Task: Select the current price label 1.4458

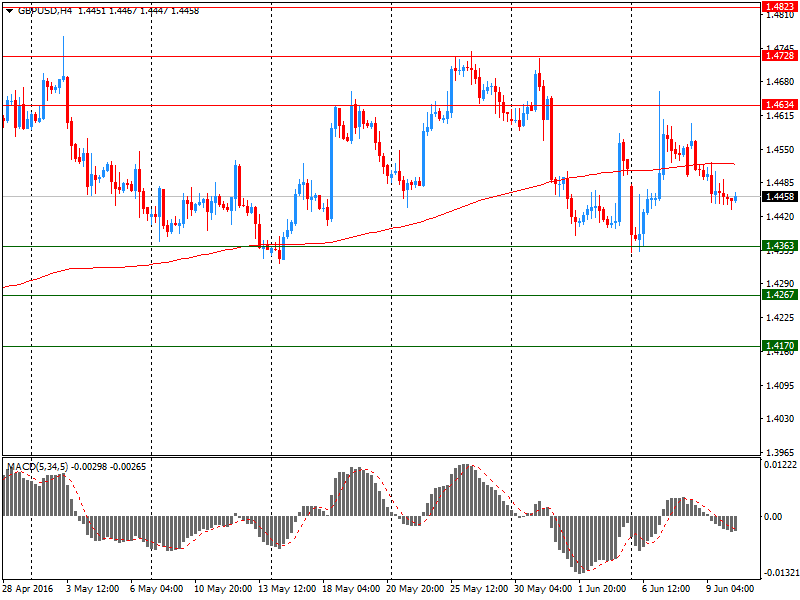Action: [x=780, y=196]
